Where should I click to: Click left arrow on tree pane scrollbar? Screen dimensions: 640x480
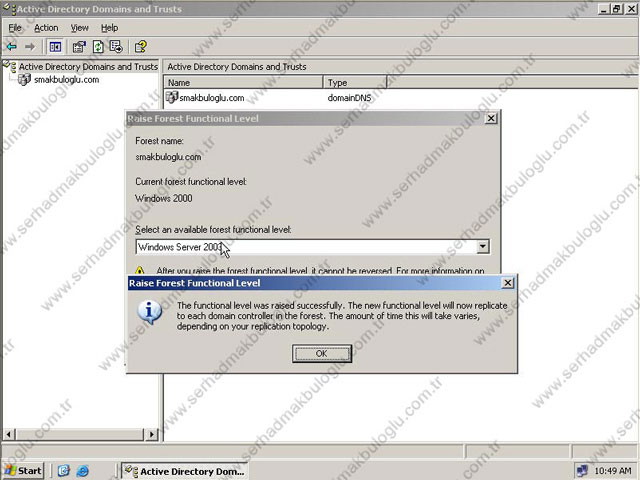coord(9,434)
